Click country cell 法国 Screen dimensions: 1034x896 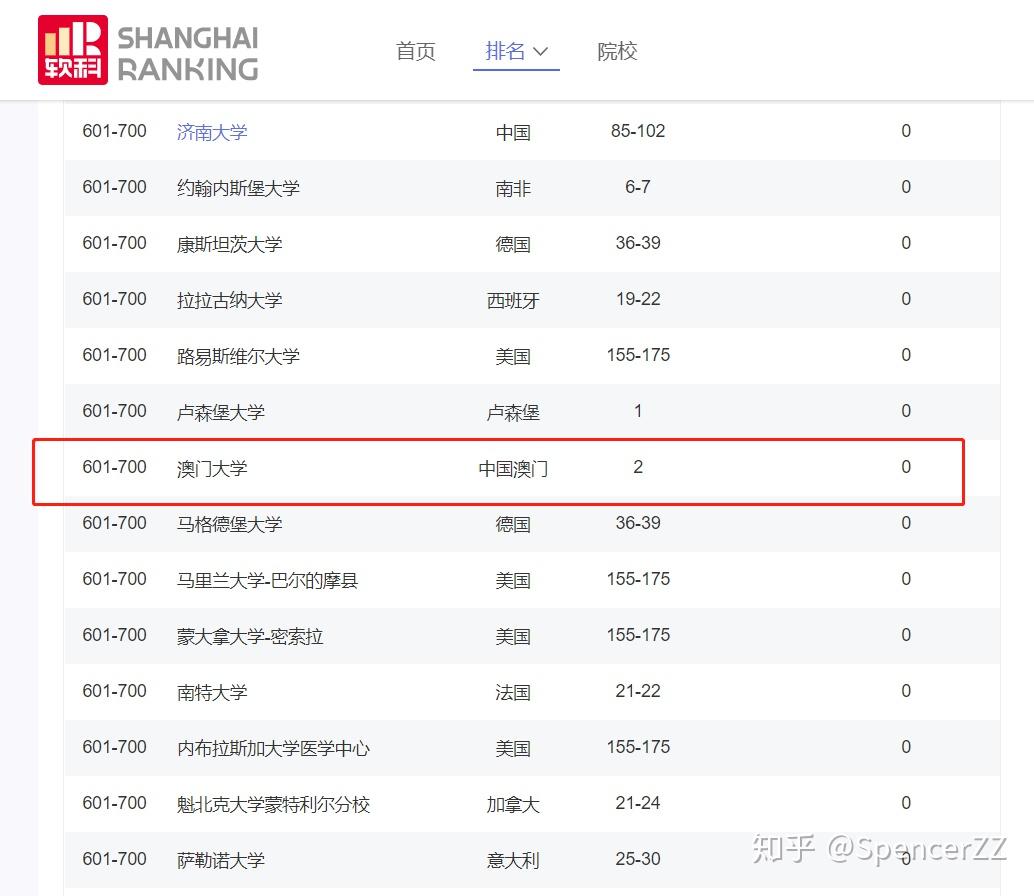coord(513,693)
